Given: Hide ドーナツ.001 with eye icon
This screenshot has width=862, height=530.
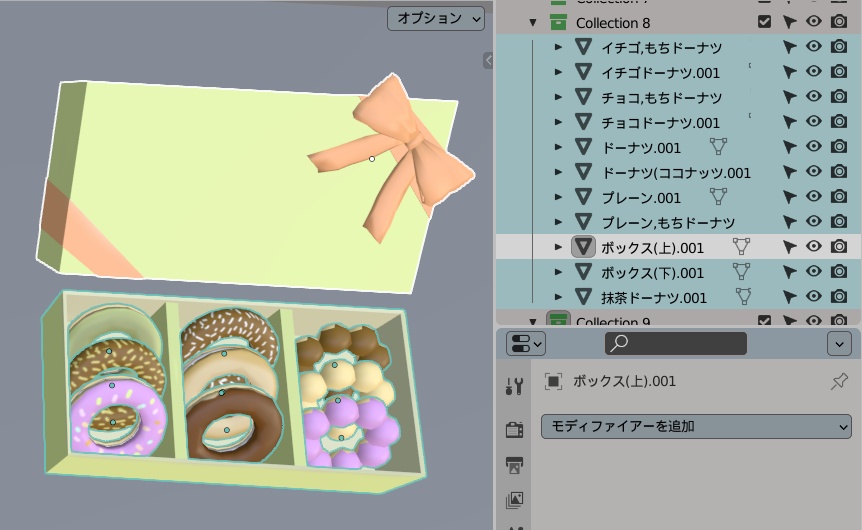Looking at the screenshot, I should coord(814,146).
